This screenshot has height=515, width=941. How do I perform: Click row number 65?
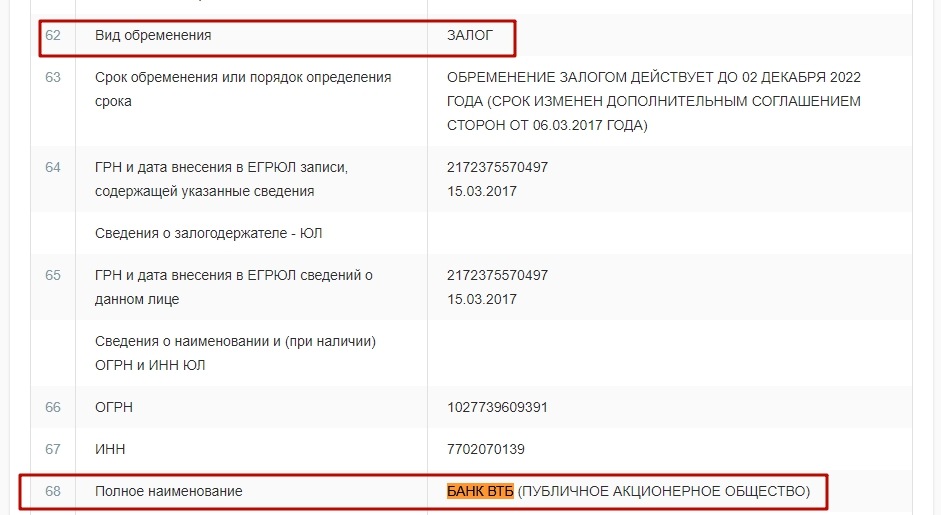(53, 276)
